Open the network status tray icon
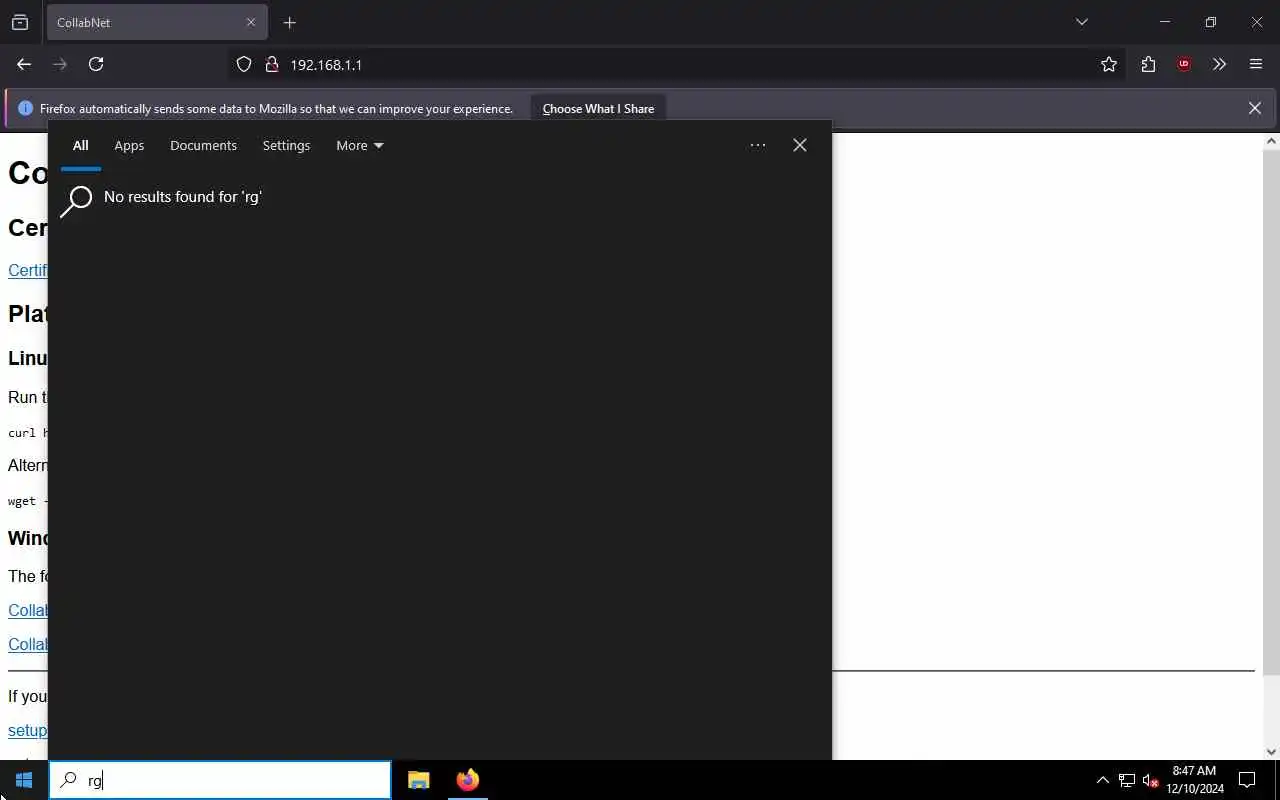The height and width of the screenshot is (800, 1280). click(1127, 780)
